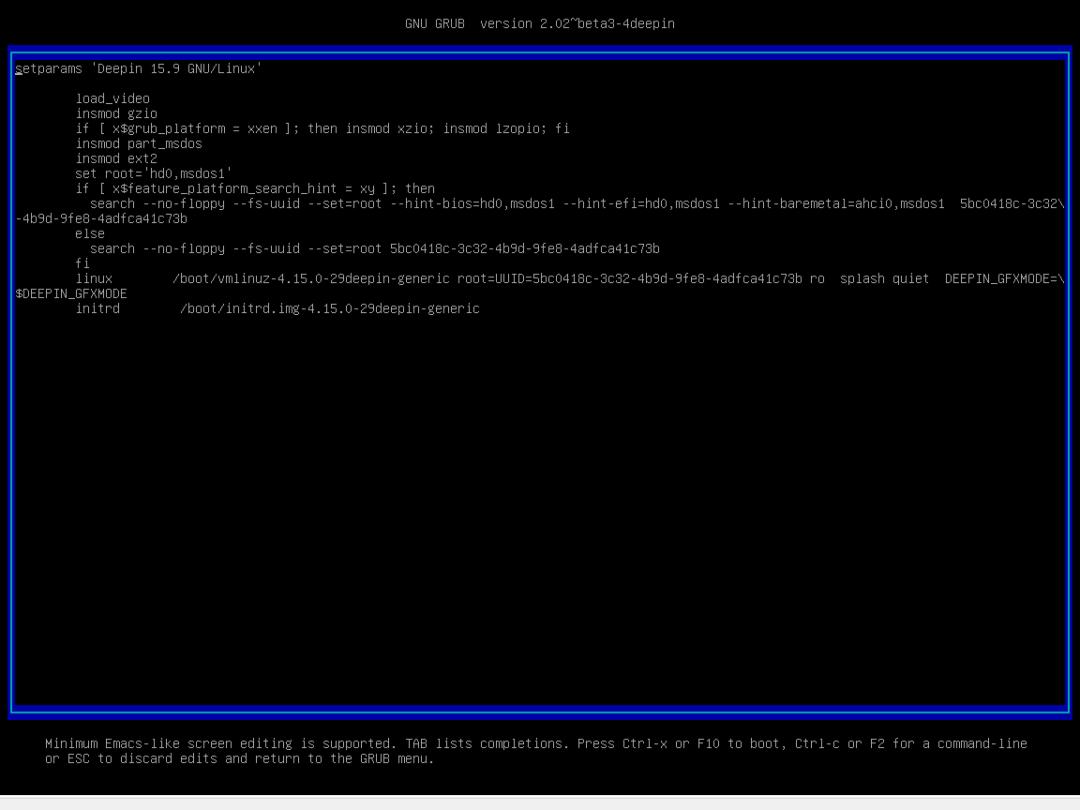This screenshot has height=810, width=1080.
Task: Click the wrapped $DEEPIN_GFXMODE text
Action: [71, 294]
